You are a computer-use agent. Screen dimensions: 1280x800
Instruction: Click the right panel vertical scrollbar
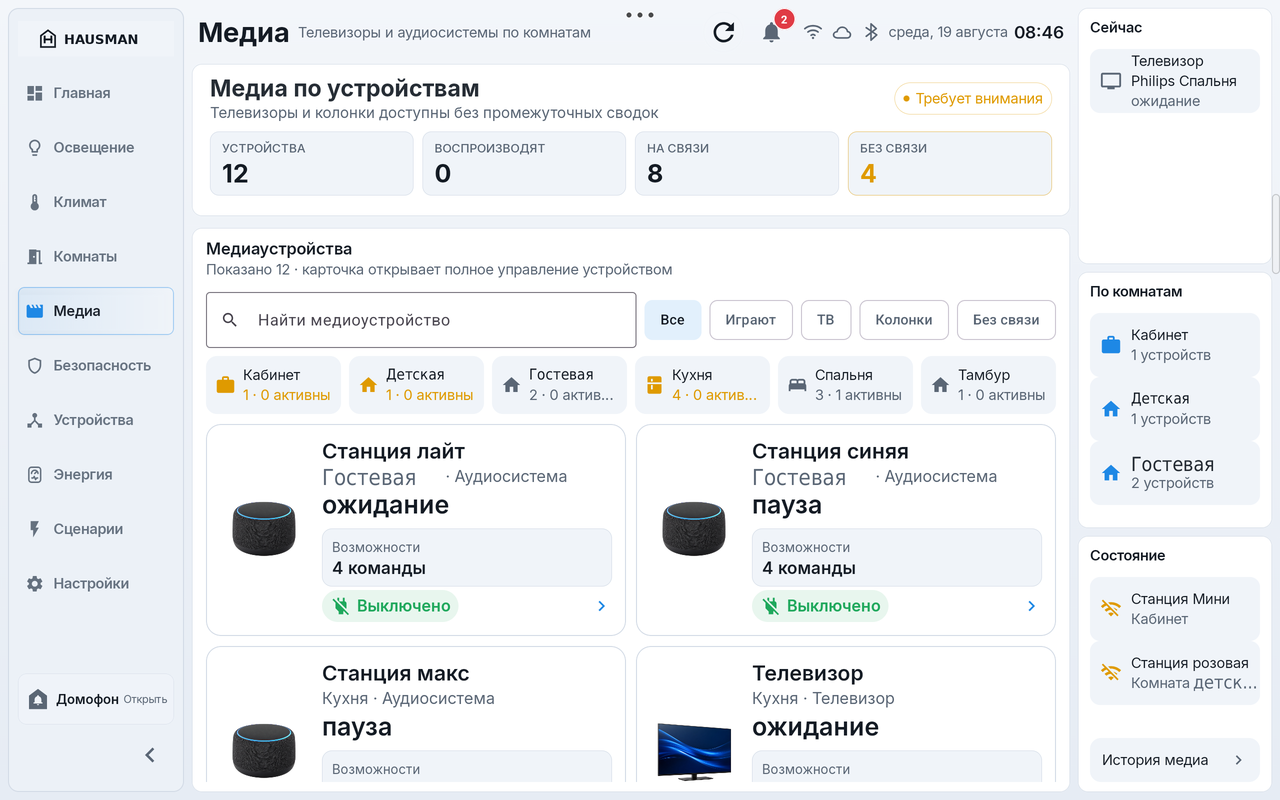[x=1276, y=235]
